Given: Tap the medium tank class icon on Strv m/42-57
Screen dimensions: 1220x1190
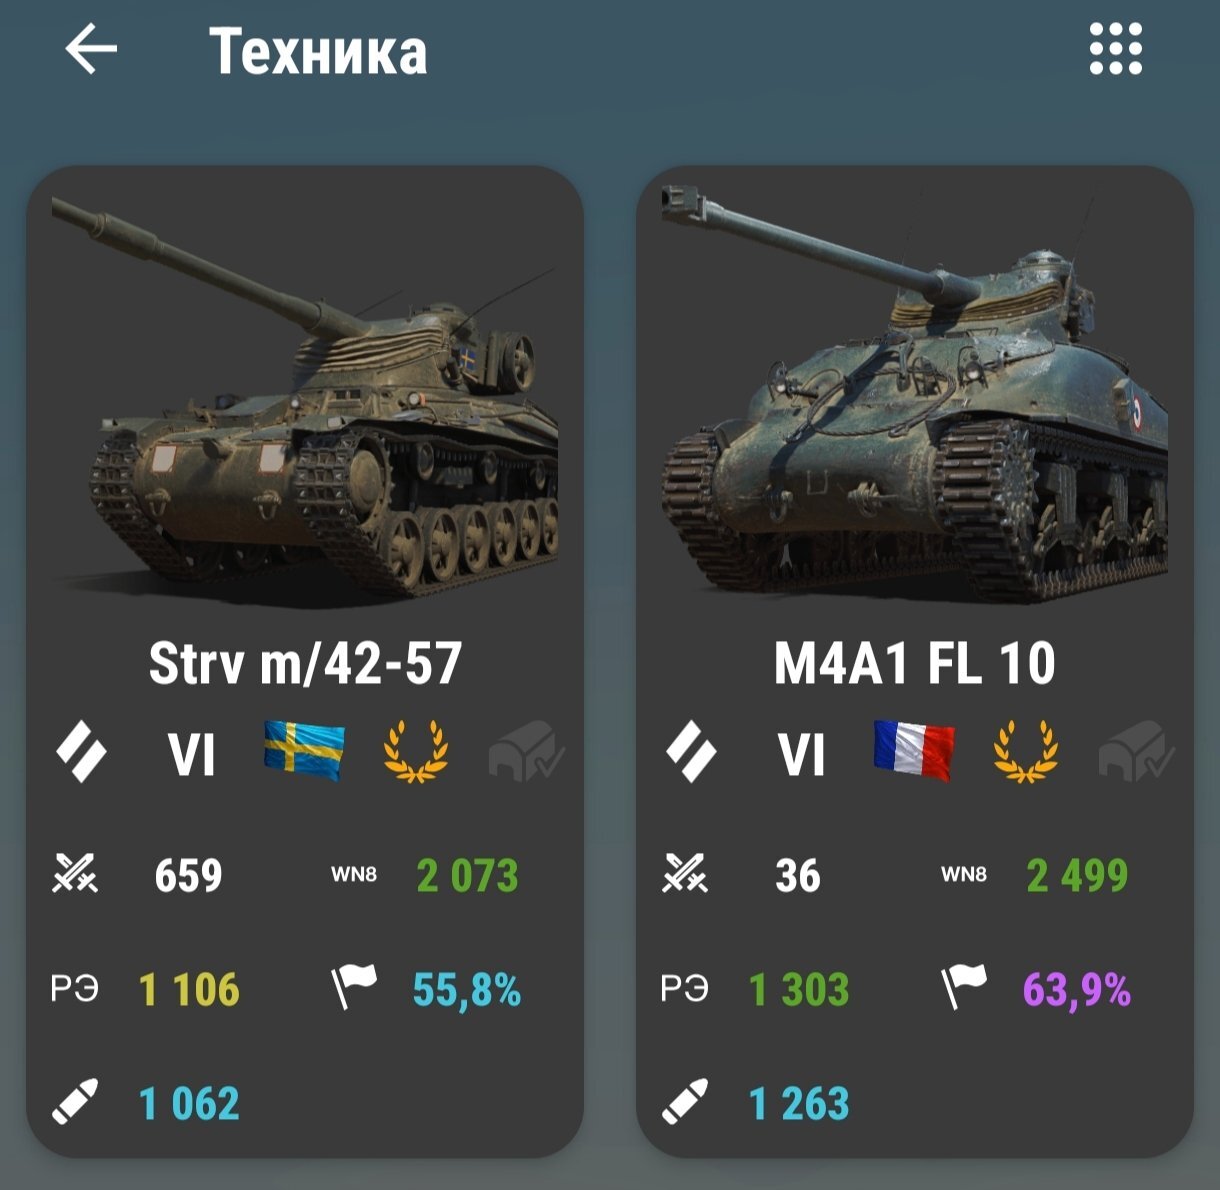Looking at the screenshot, I should (x=80, y=752).
